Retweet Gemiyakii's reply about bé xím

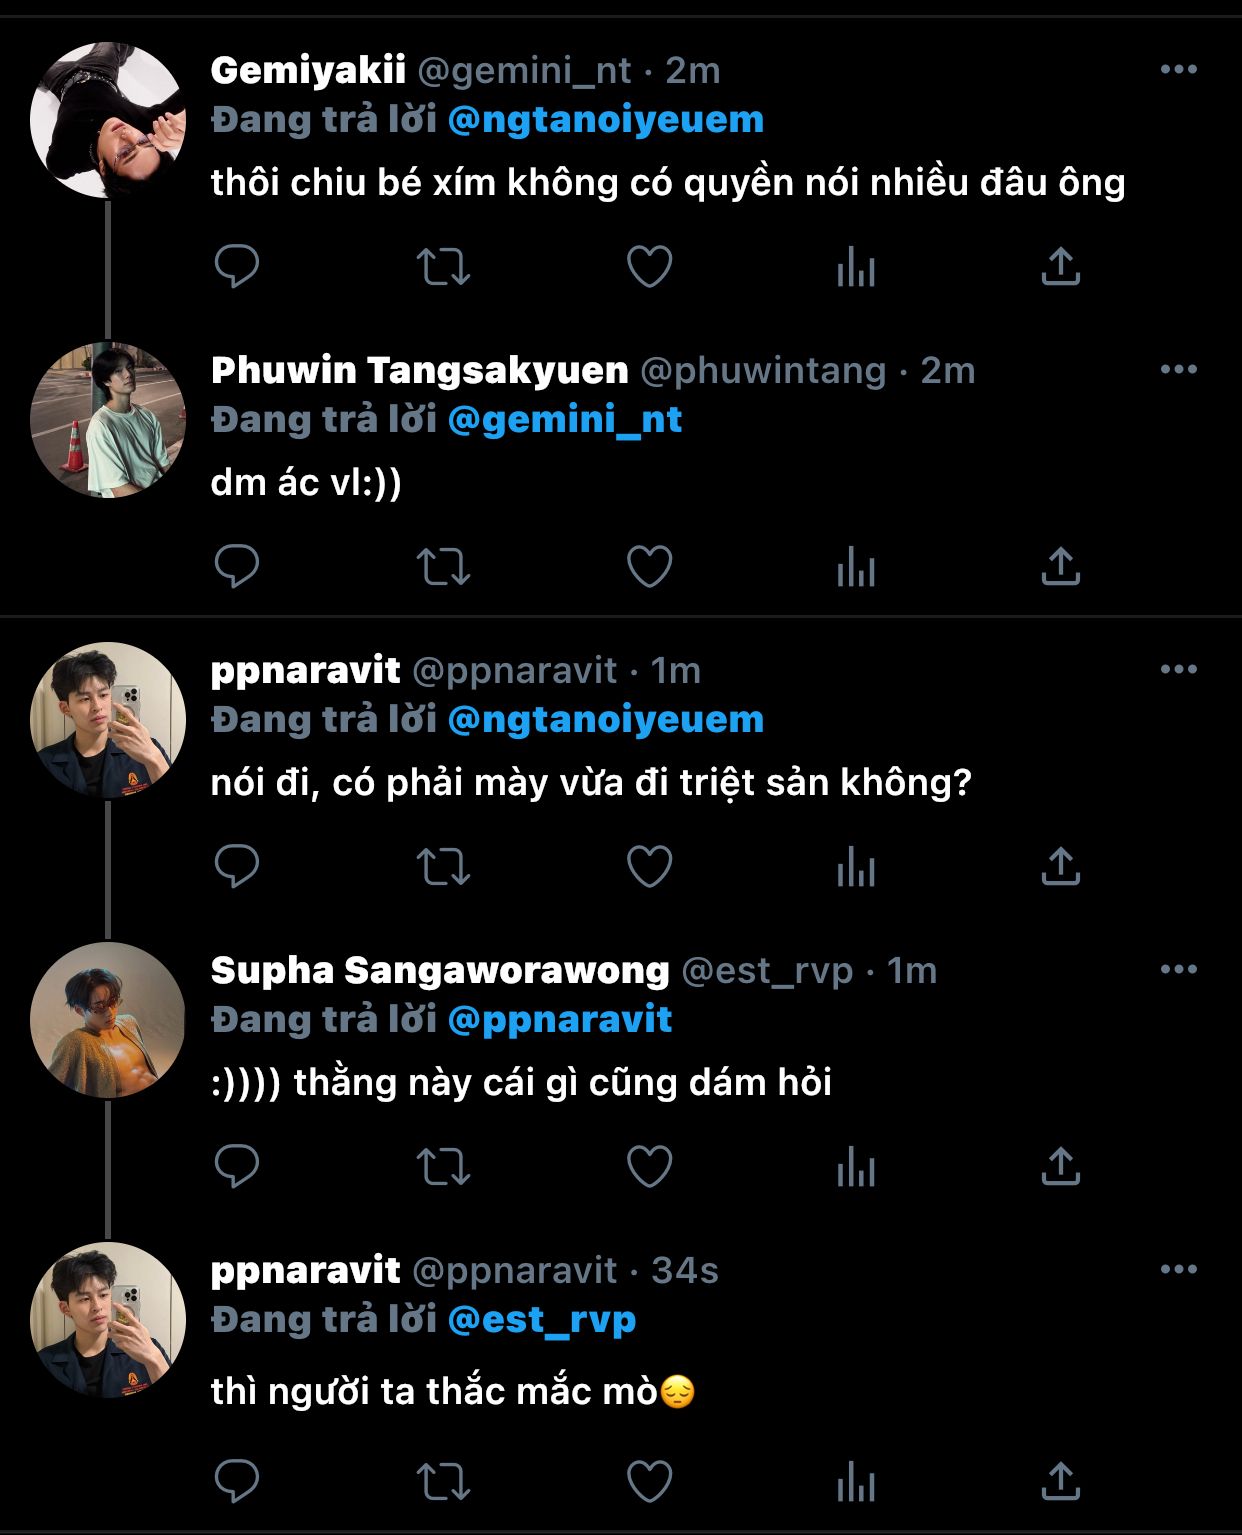point(443,266)
